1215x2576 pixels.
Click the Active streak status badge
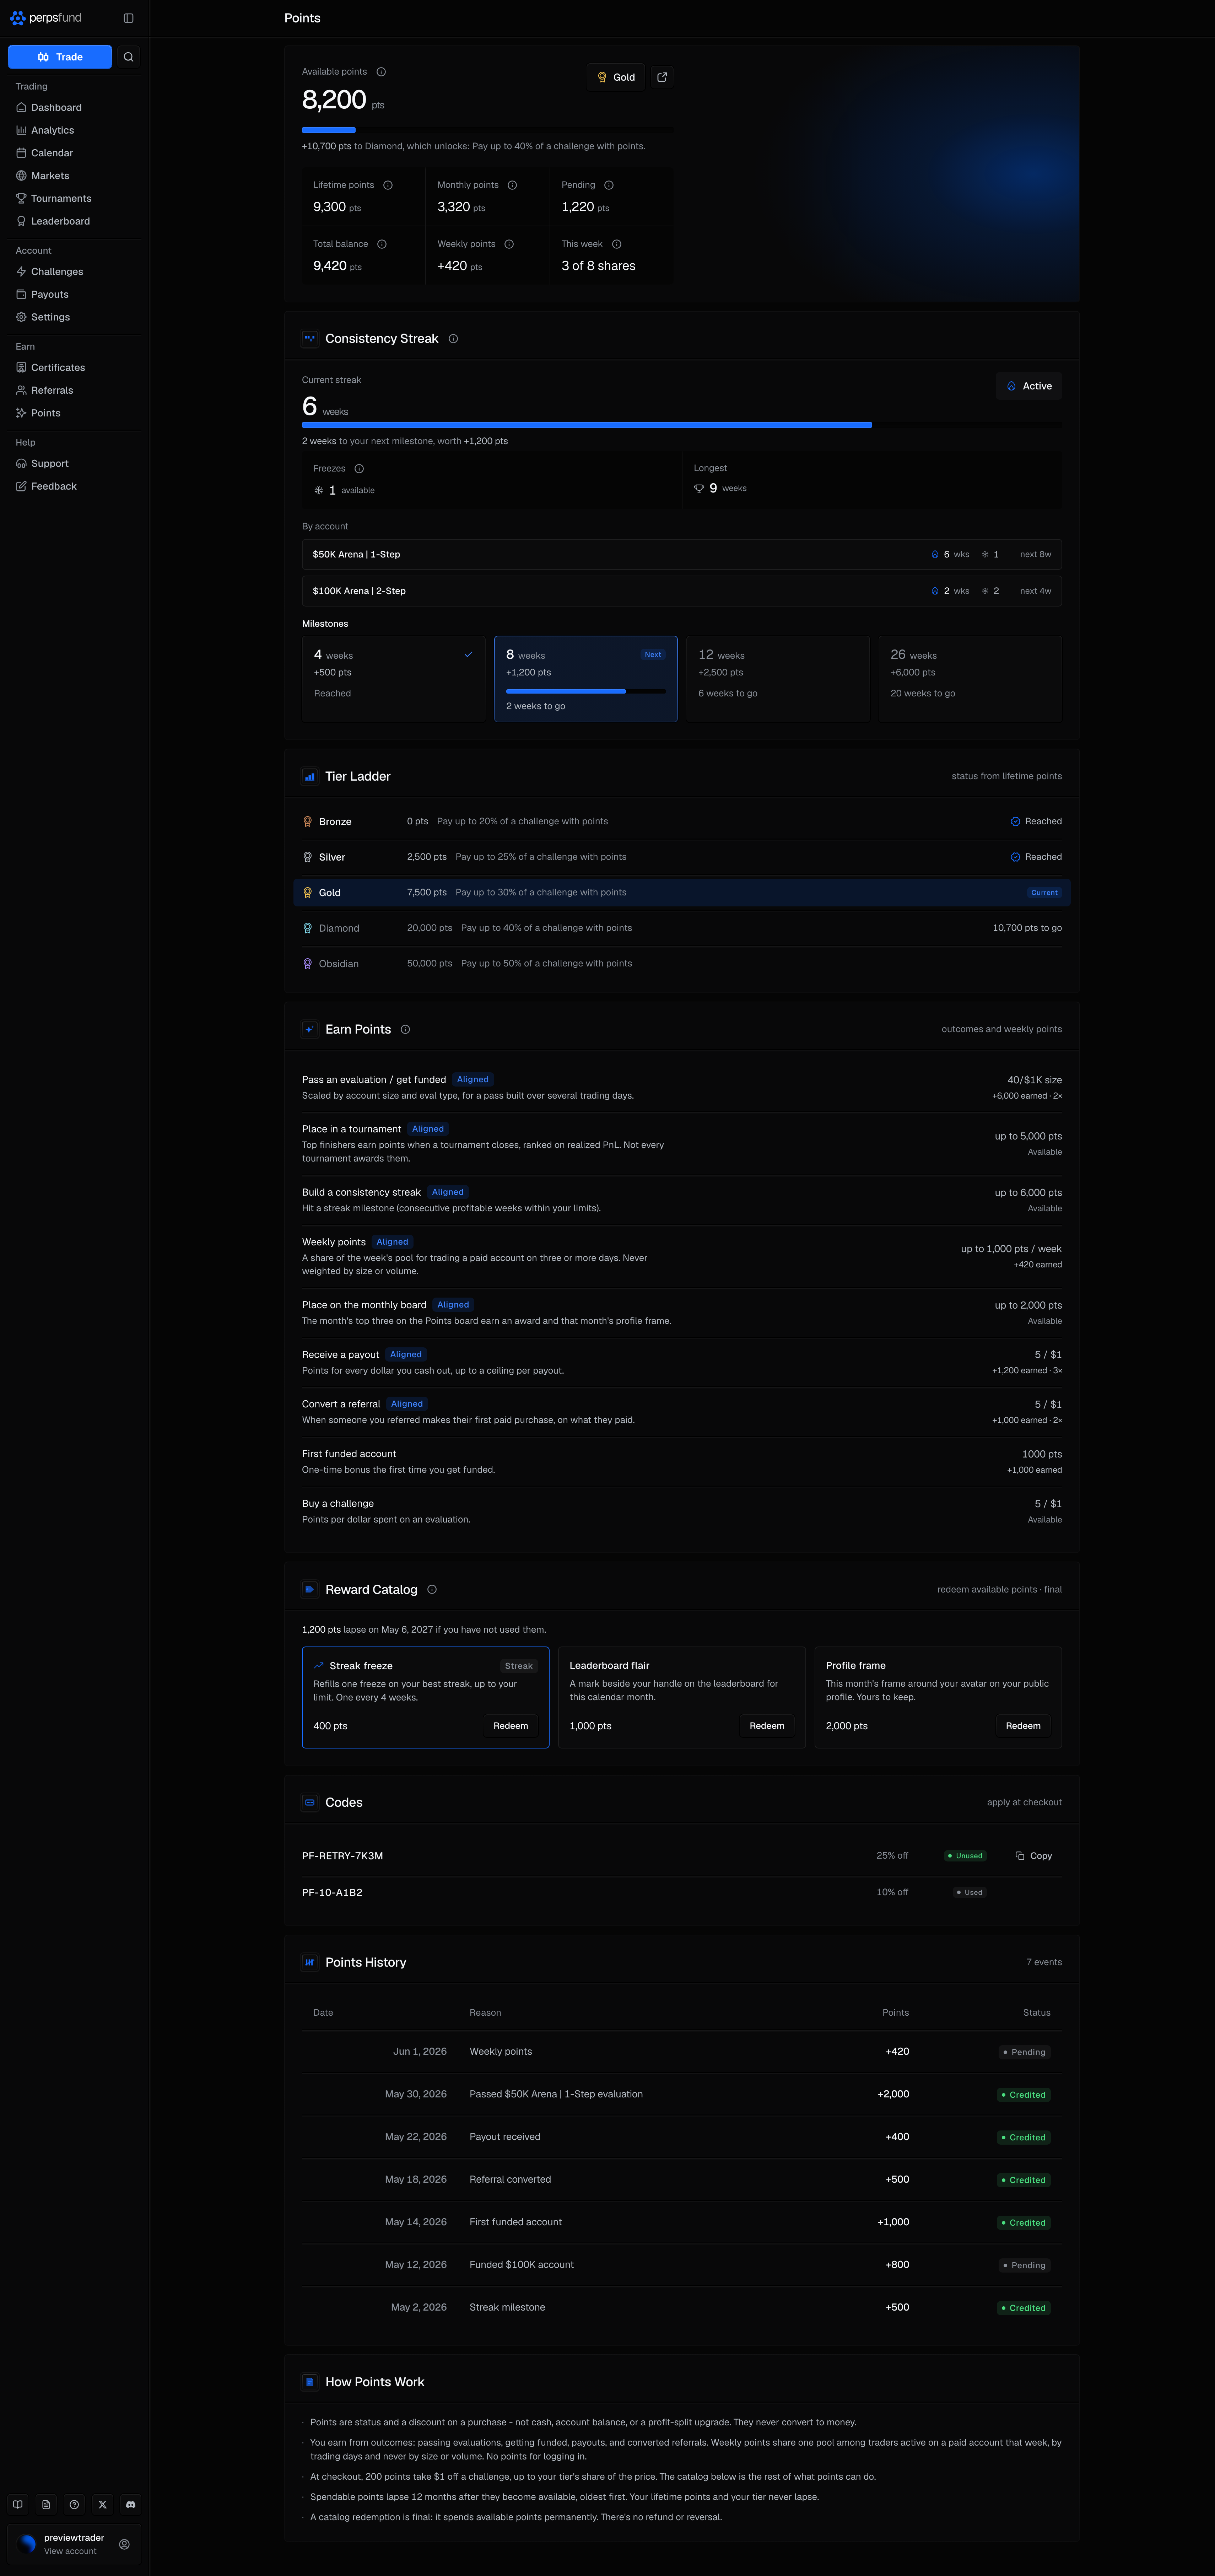[x=1029, y=386]
